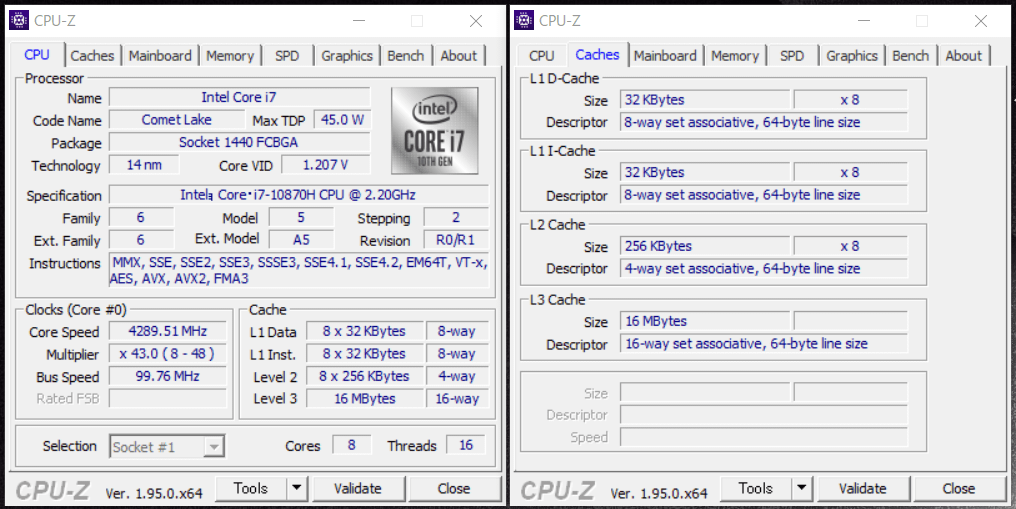
Task: Click the Bus Speed value '99.76 MHz'
Action: 168,376
